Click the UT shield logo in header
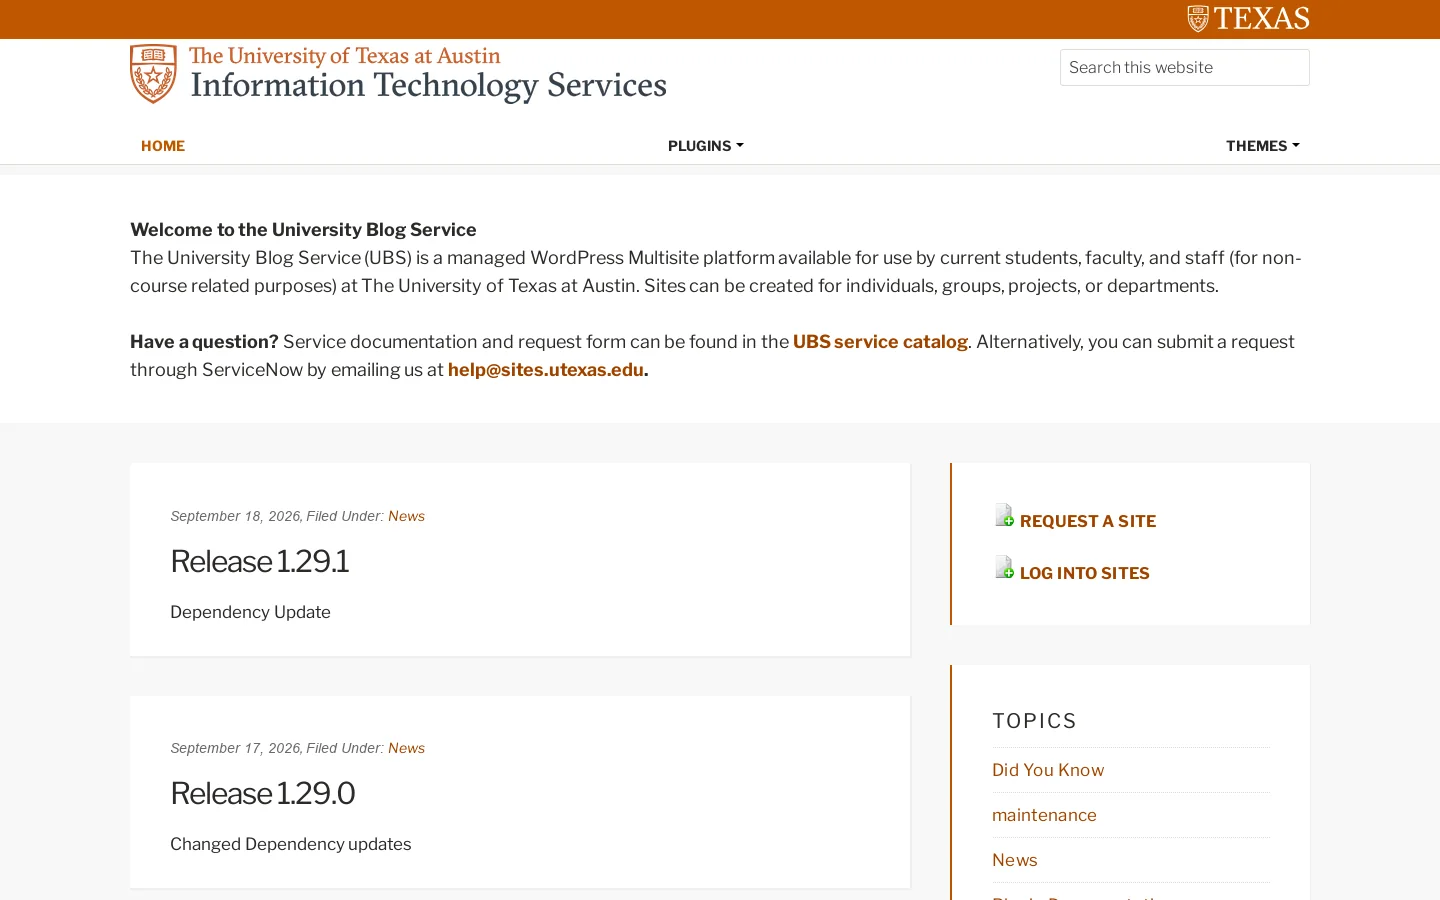 153,74
